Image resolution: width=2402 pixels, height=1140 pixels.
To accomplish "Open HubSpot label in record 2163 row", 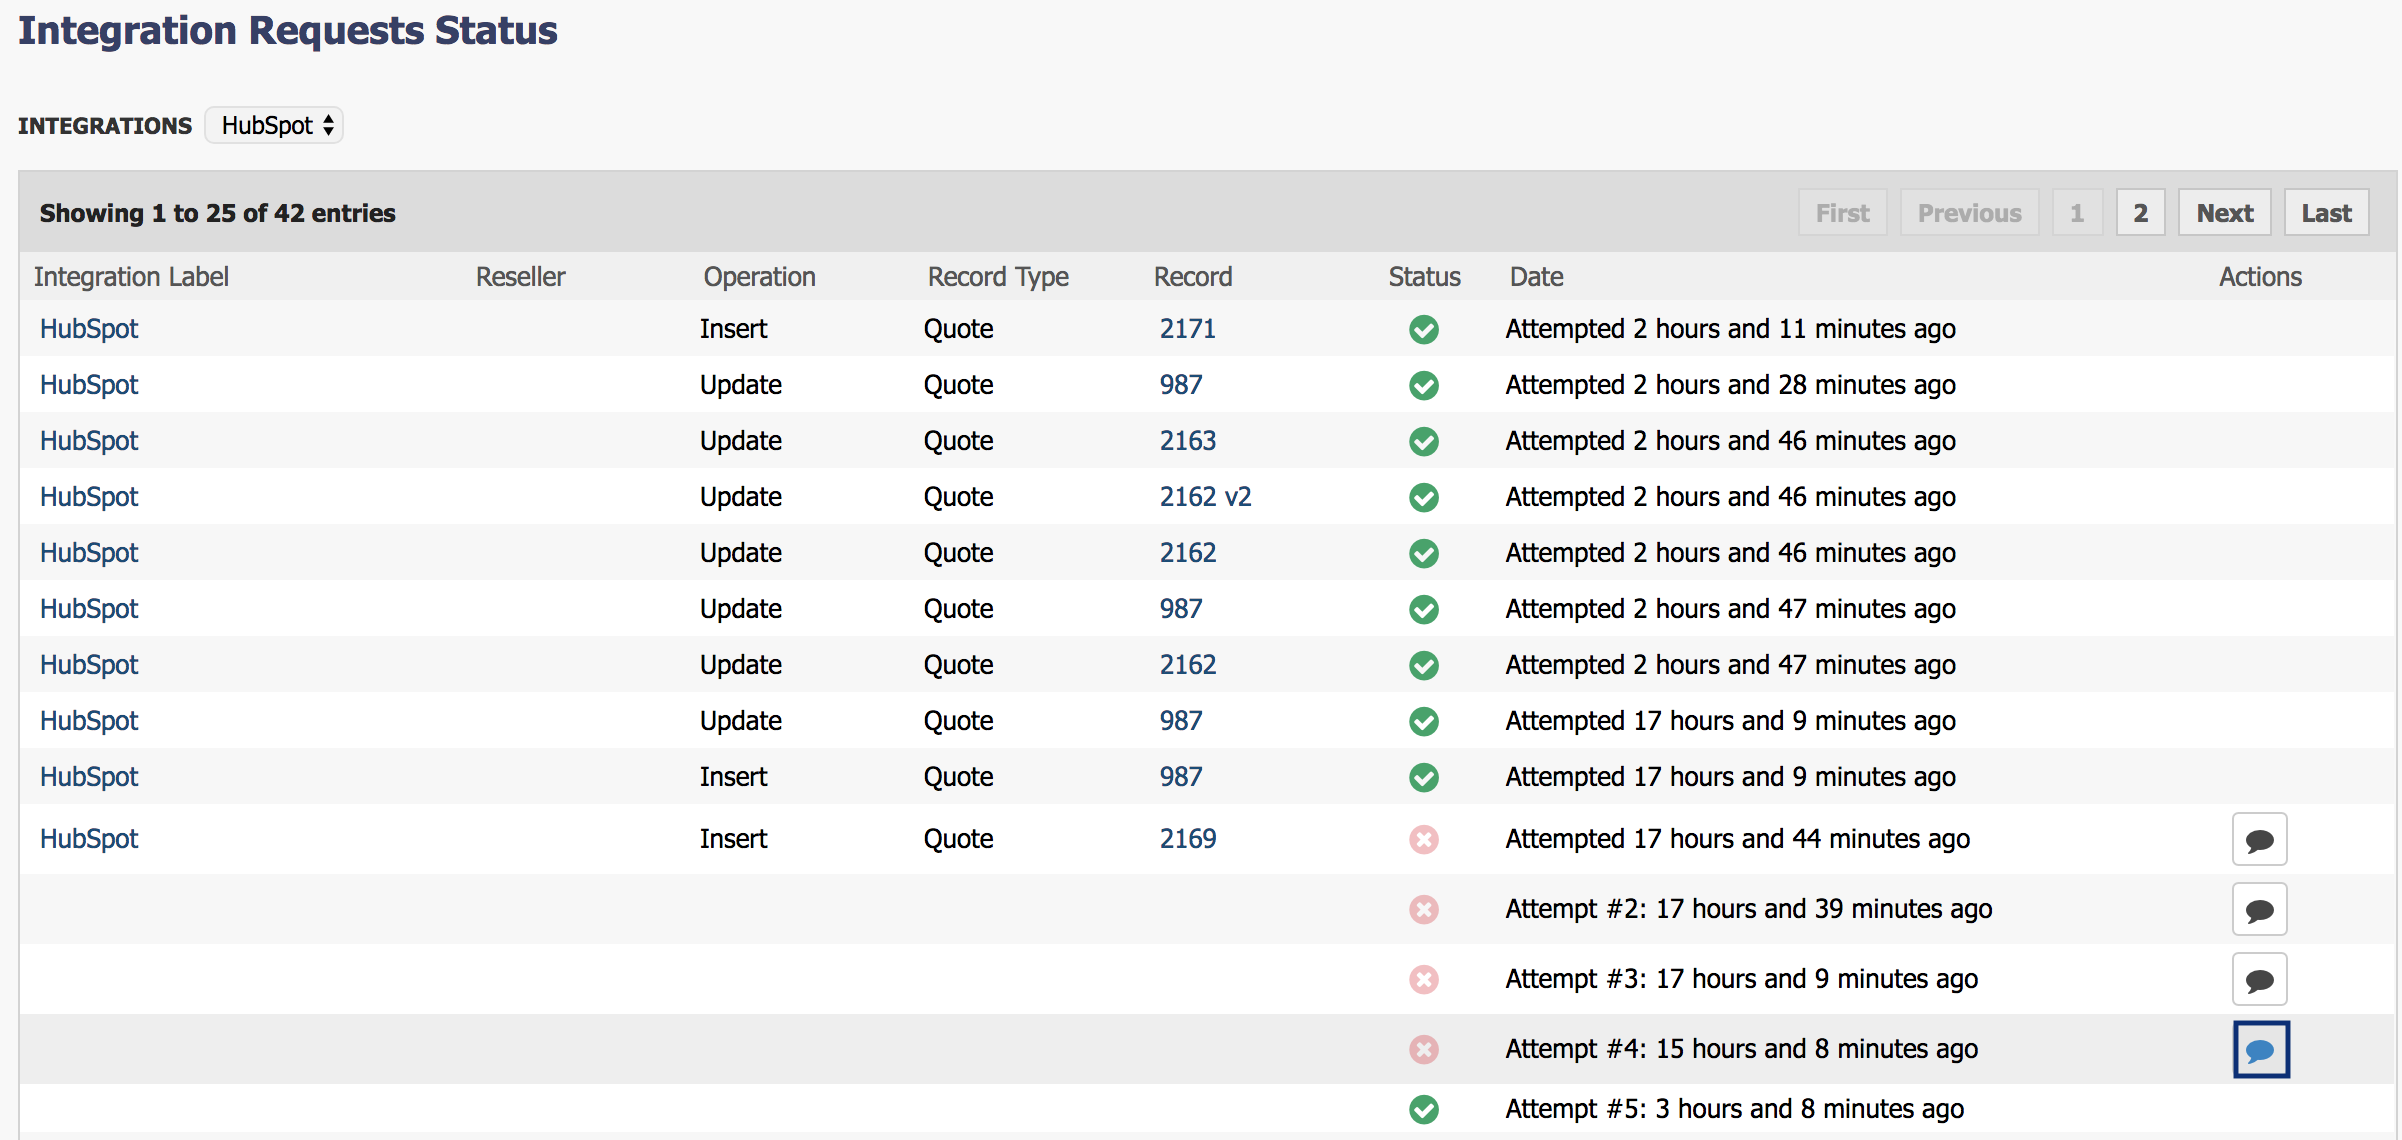I will pyautogui.click(x=89, y=441).
